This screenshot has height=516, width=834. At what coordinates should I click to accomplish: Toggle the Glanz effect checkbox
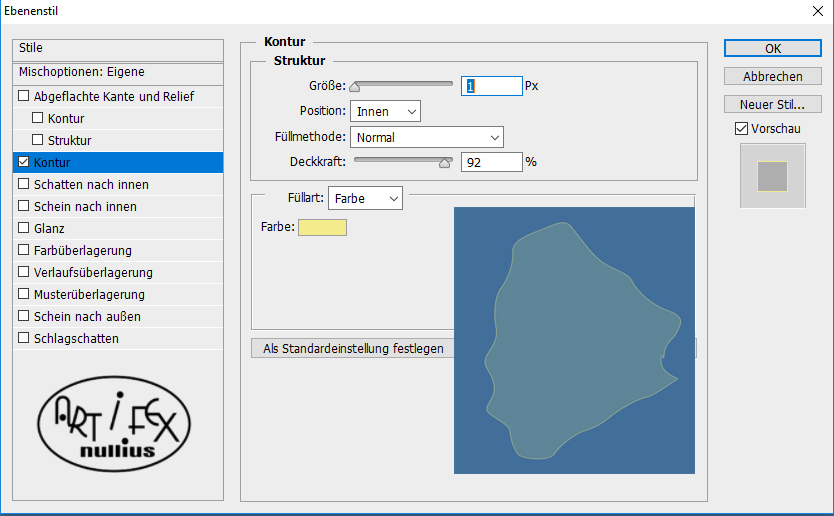tap(23, 228)
